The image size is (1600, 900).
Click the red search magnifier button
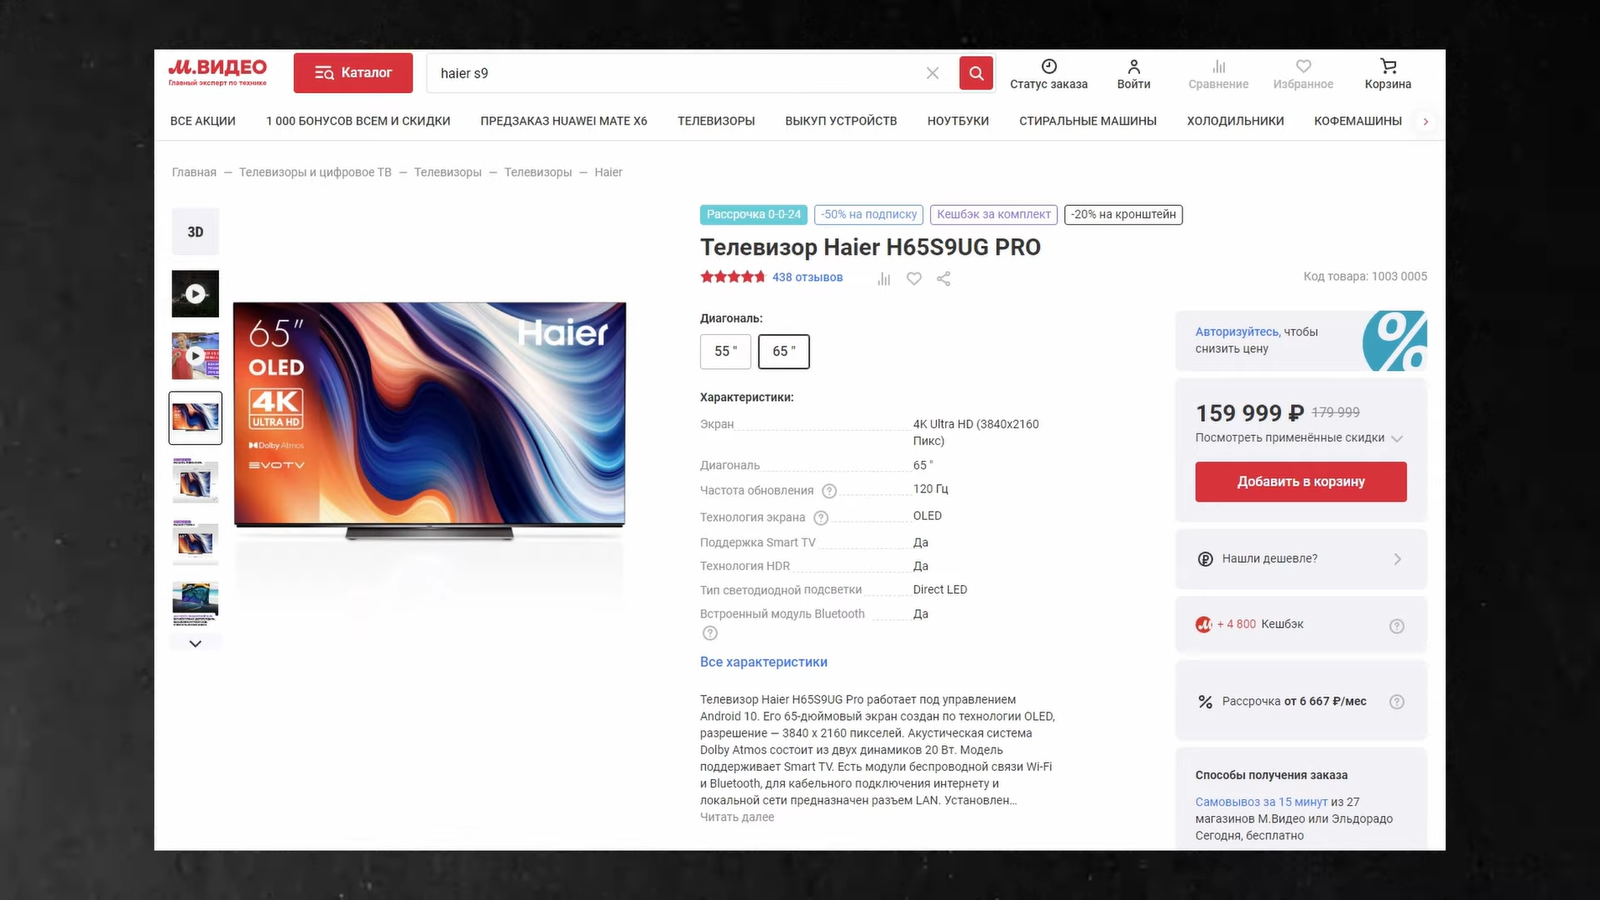click(x=976, y=73)
